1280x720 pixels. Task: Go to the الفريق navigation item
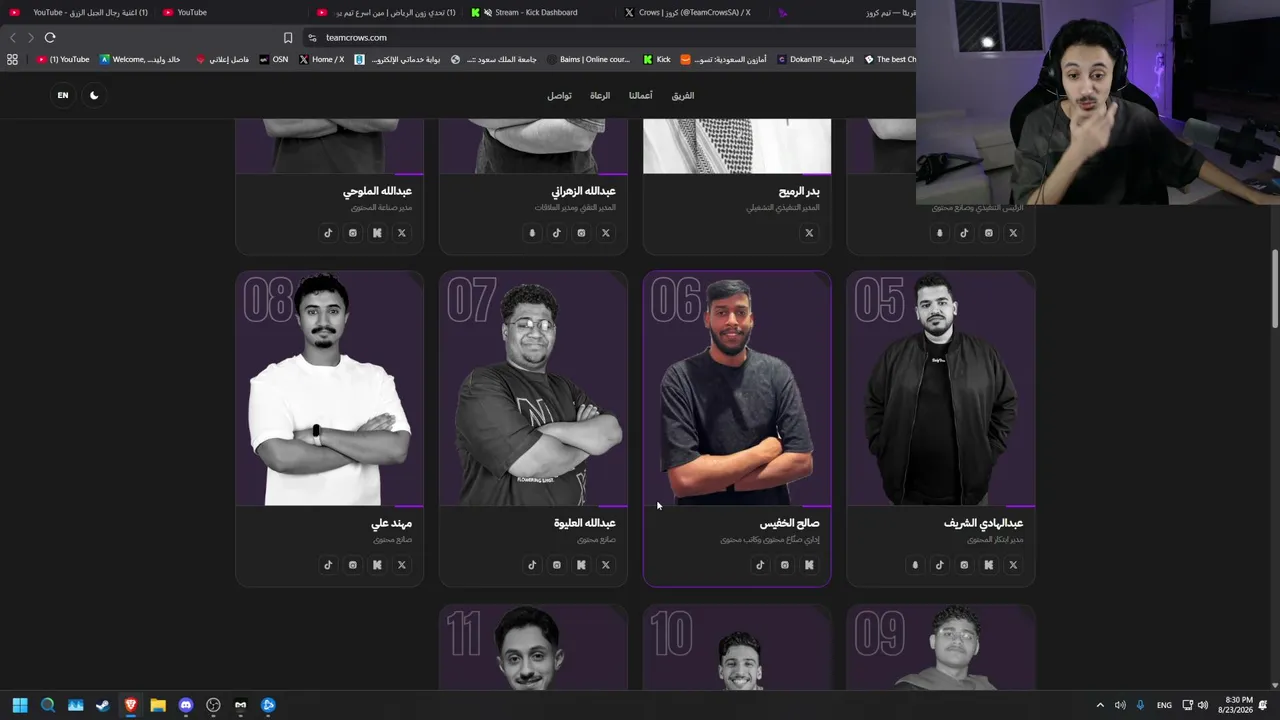click(x=683, y=96)
